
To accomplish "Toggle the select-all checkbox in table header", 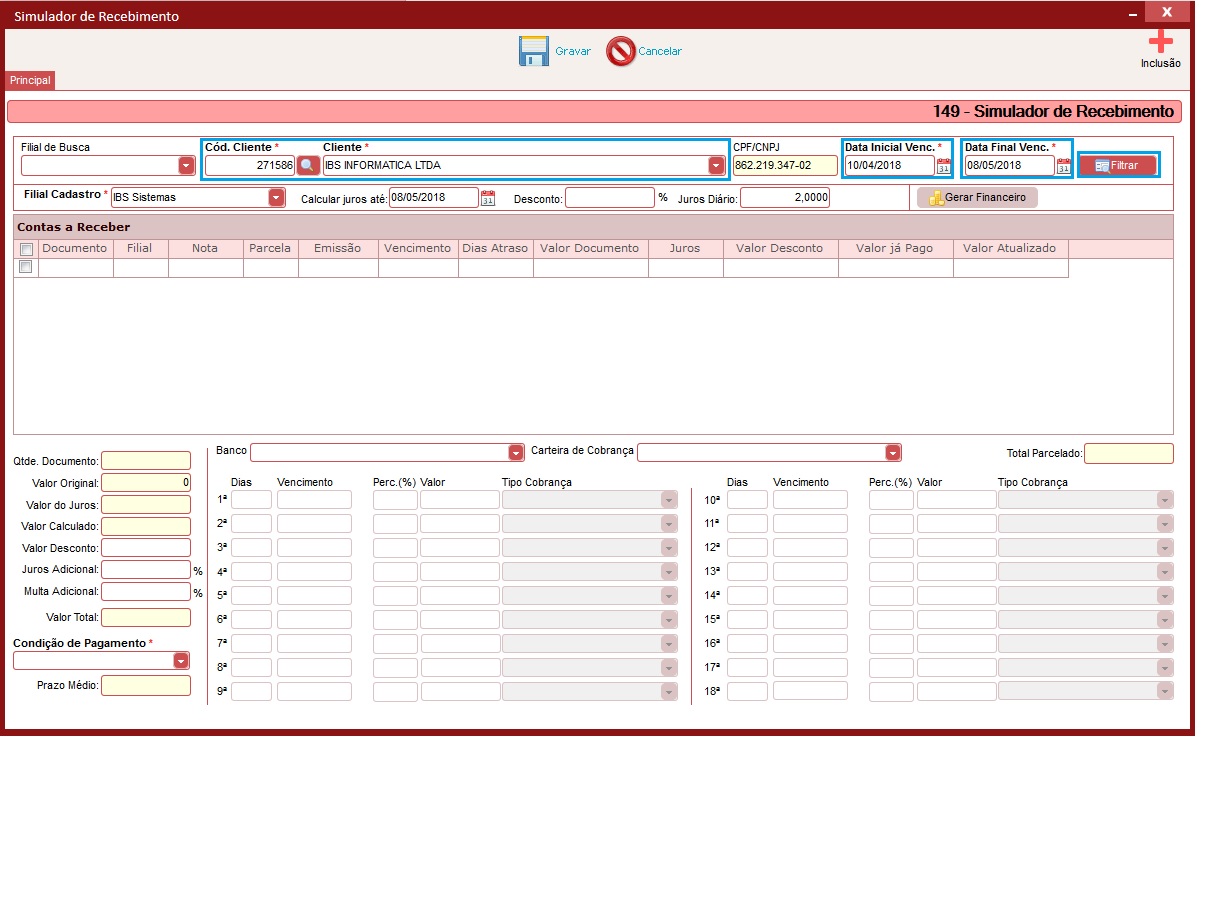I will pyautogui.click(x=26, y=249).
